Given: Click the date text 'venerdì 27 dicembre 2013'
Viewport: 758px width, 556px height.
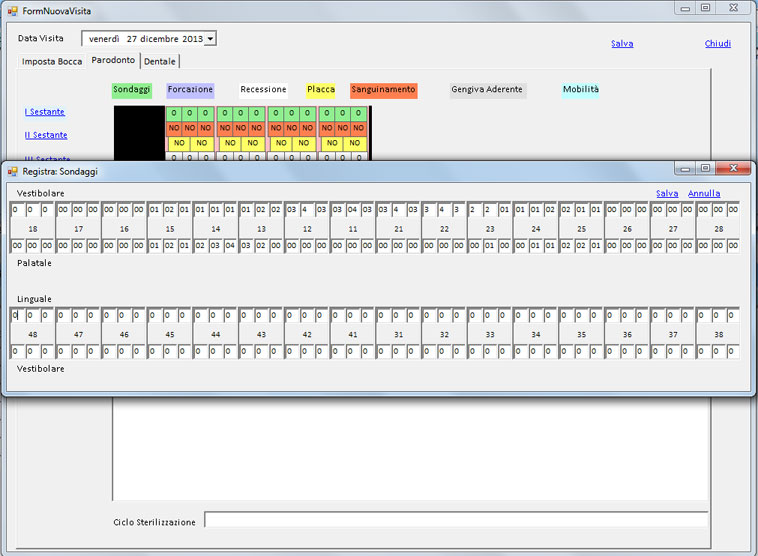Looking at the screenshot, I should pos(146,39).
